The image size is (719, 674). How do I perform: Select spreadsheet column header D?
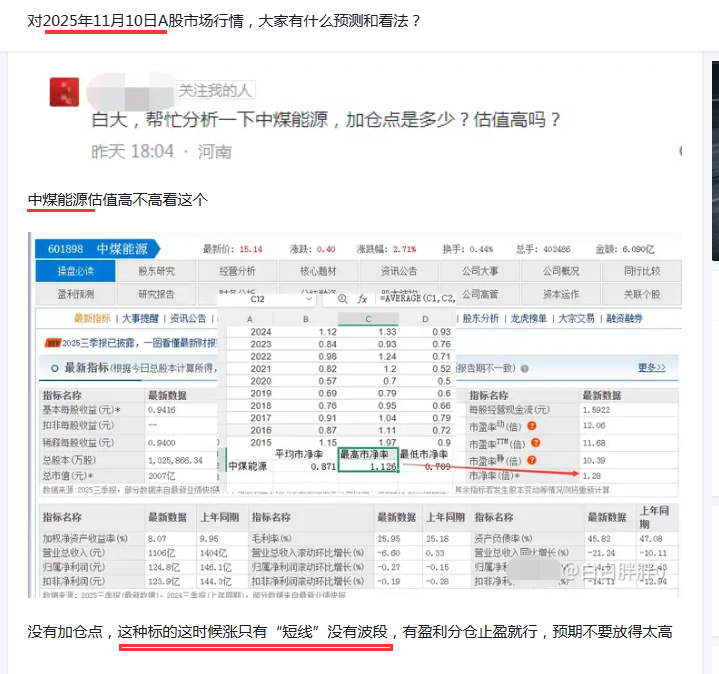click(426, 319)
